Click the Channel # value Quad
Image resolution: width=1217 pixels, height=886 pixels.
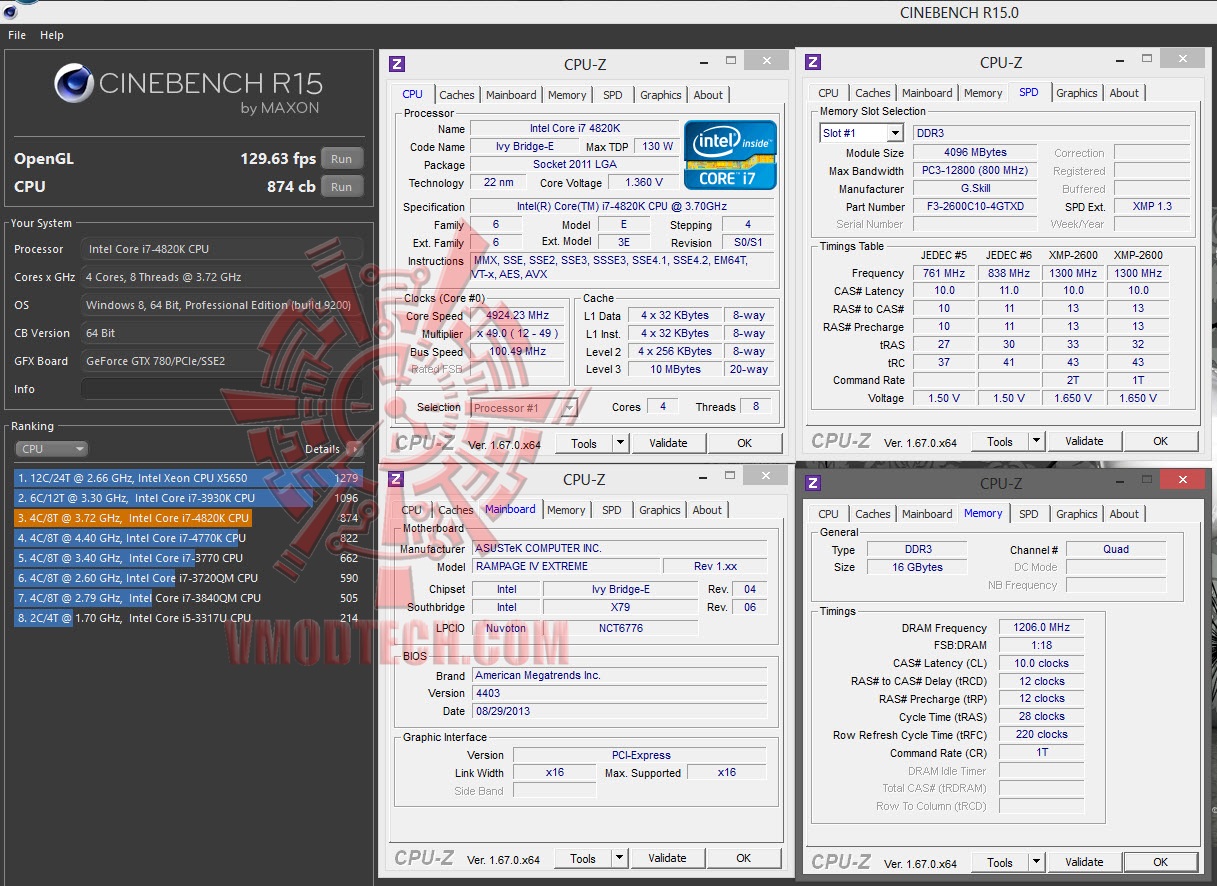click(x=1116, y=549)
